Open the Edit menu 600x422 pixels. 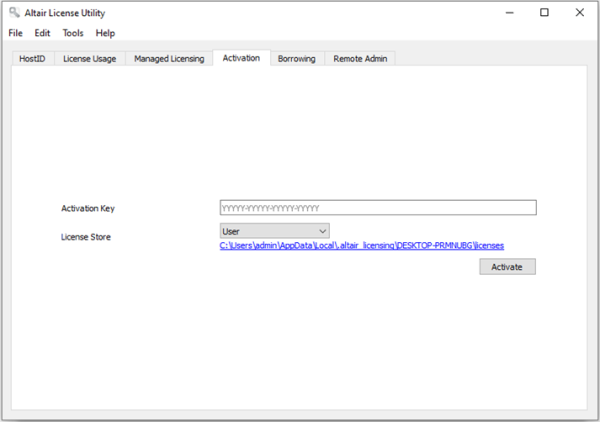click(x=42, y=33)
